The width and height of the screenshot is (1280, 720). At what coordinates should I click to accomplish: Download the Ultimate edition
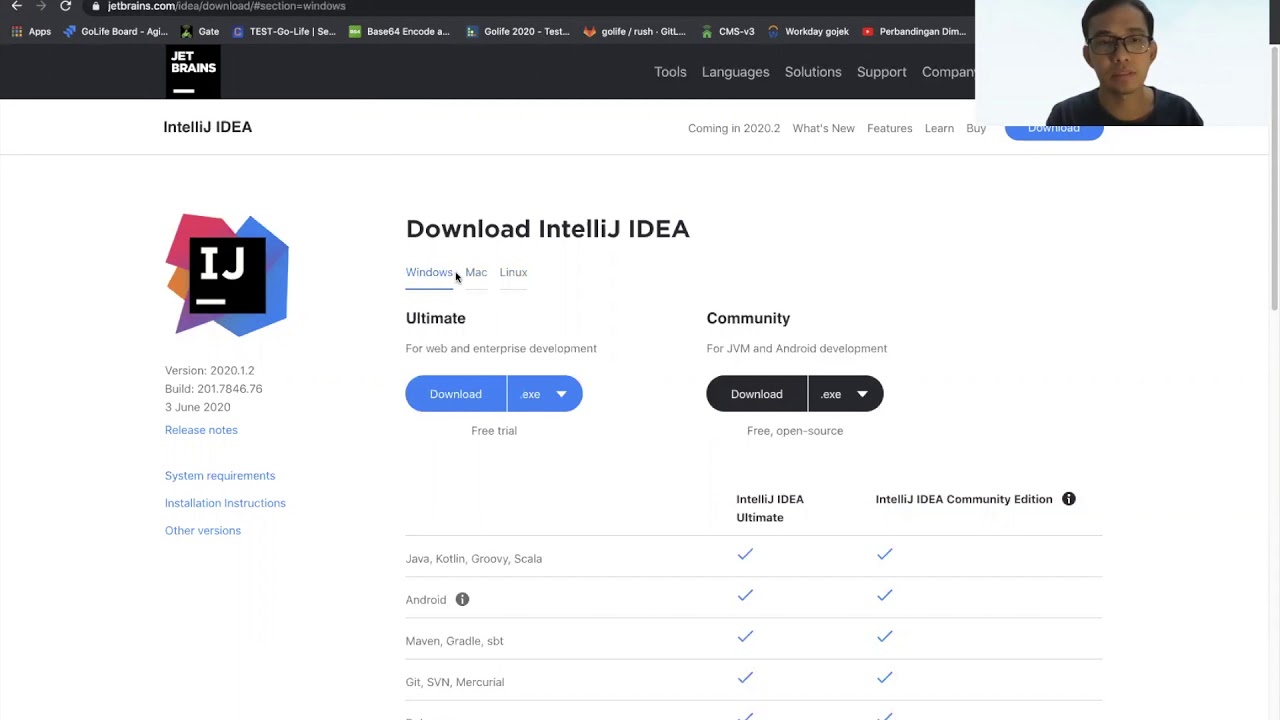(x=456, y=394)
